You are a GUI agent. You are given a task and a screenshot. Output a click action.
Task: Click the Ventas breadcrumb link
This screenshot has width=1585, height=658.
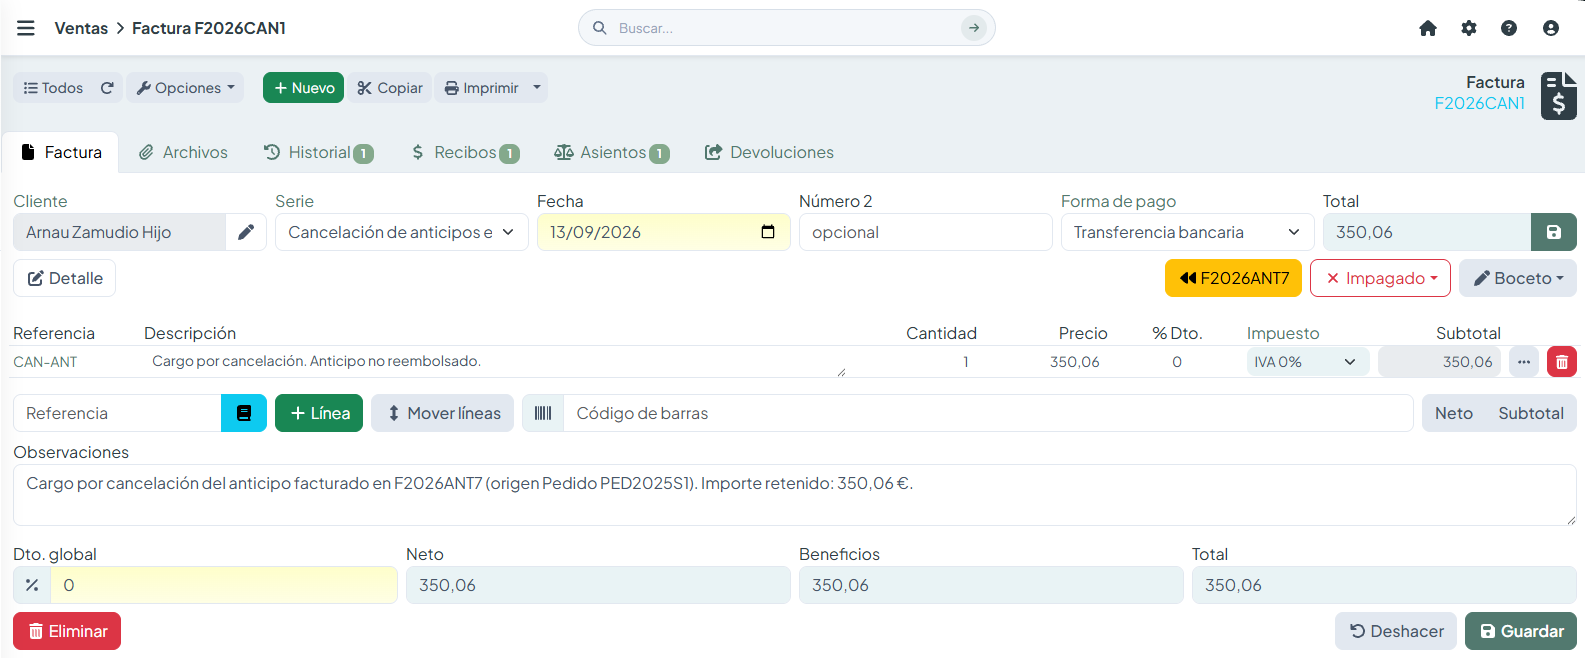(x=81, y=28)
